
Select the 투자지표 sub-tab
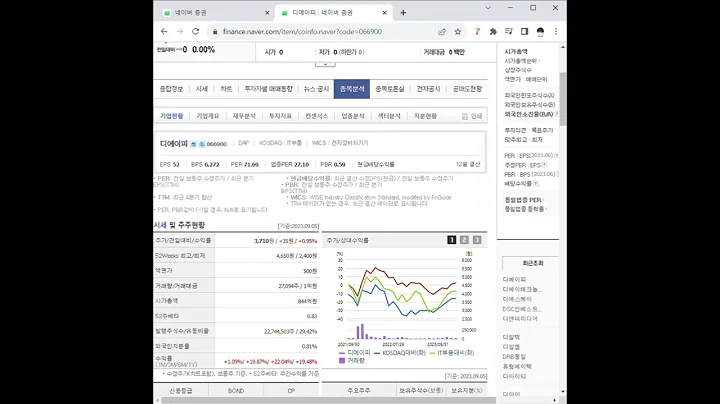tap(280, 116)
